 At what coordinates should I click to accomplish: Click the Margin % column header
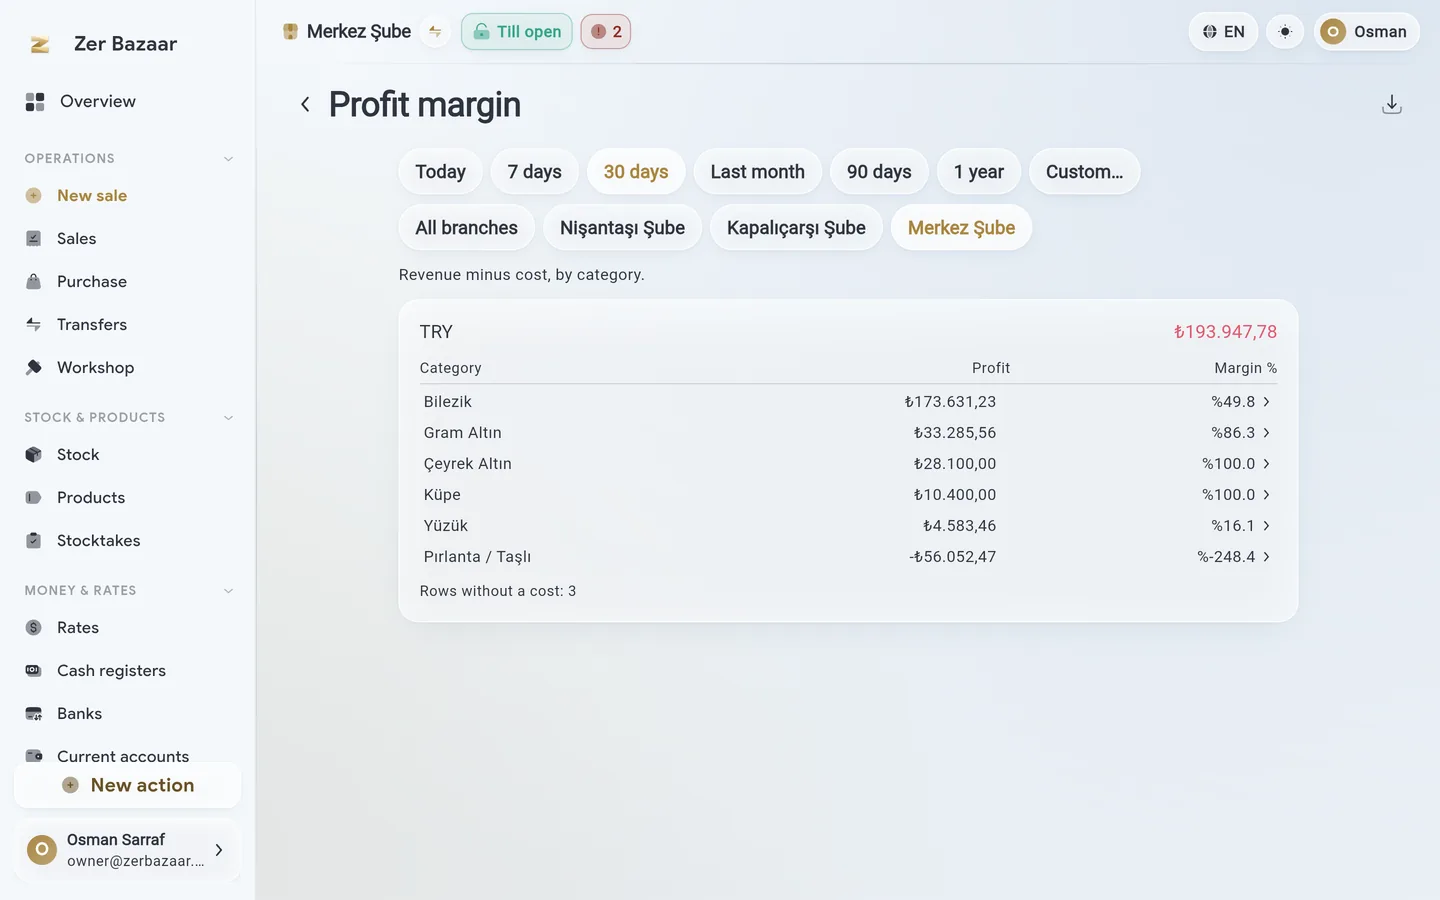click(x=1246, y=368)
